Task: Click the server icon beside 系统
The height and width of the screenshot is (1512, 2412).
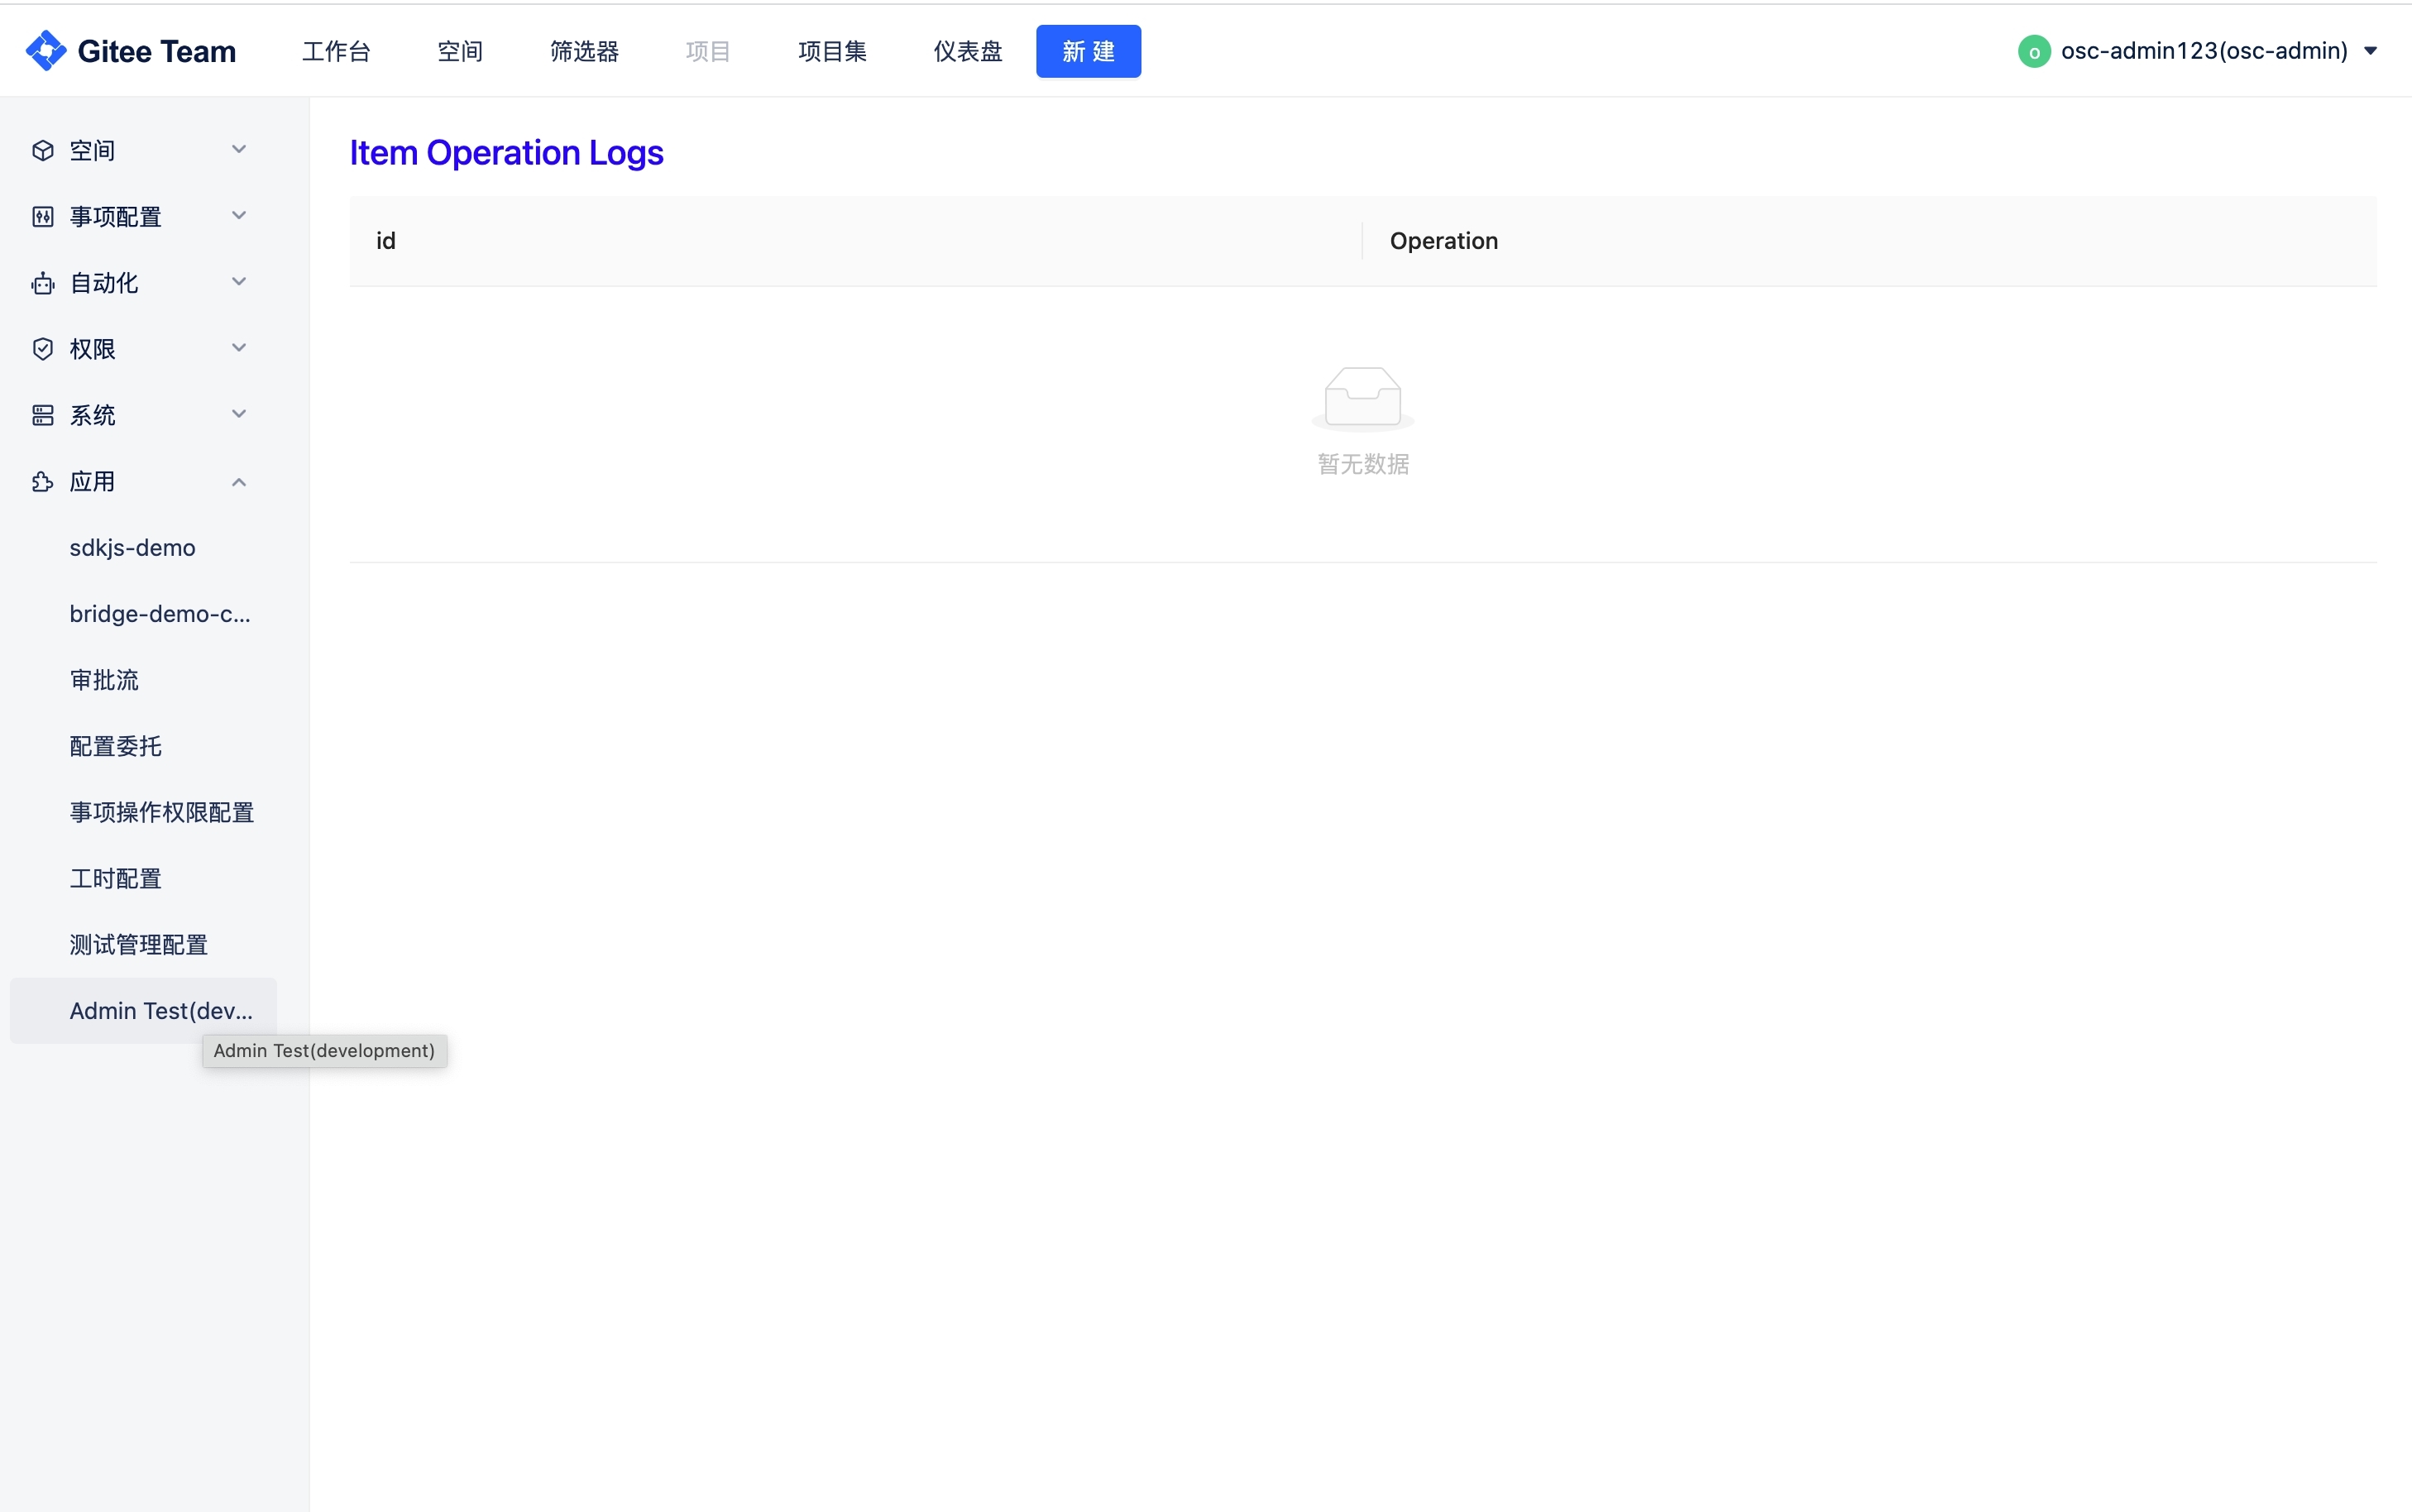Action: tap(42, 415)
